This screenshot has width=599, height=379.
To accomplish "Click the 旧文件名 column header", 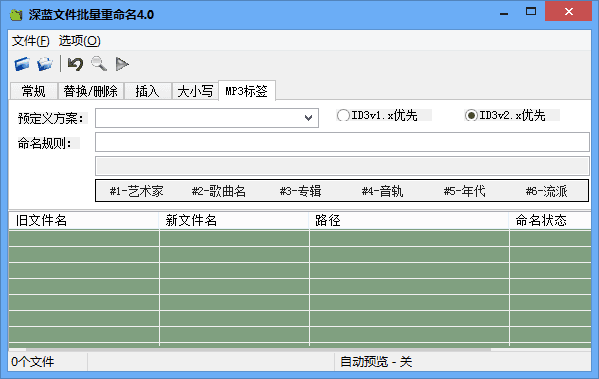I will pos(84,220).
